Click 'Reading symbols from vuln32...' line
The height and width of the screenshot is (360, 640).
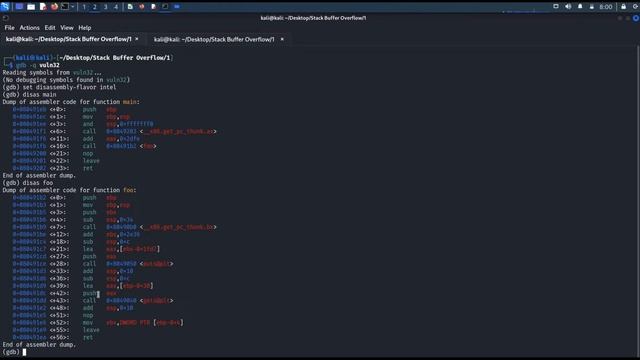[52, 72]
